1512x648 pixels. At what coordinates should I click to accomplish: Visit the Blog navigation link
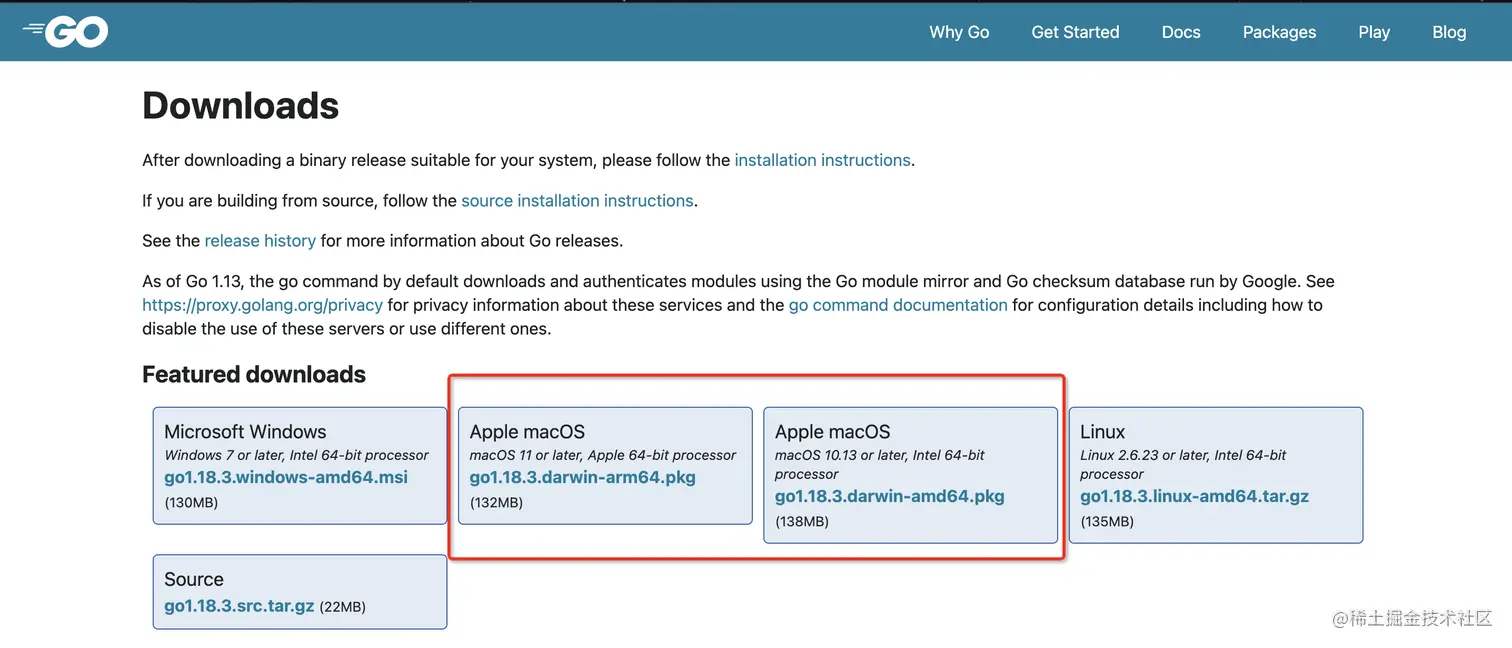point(1449,32)
